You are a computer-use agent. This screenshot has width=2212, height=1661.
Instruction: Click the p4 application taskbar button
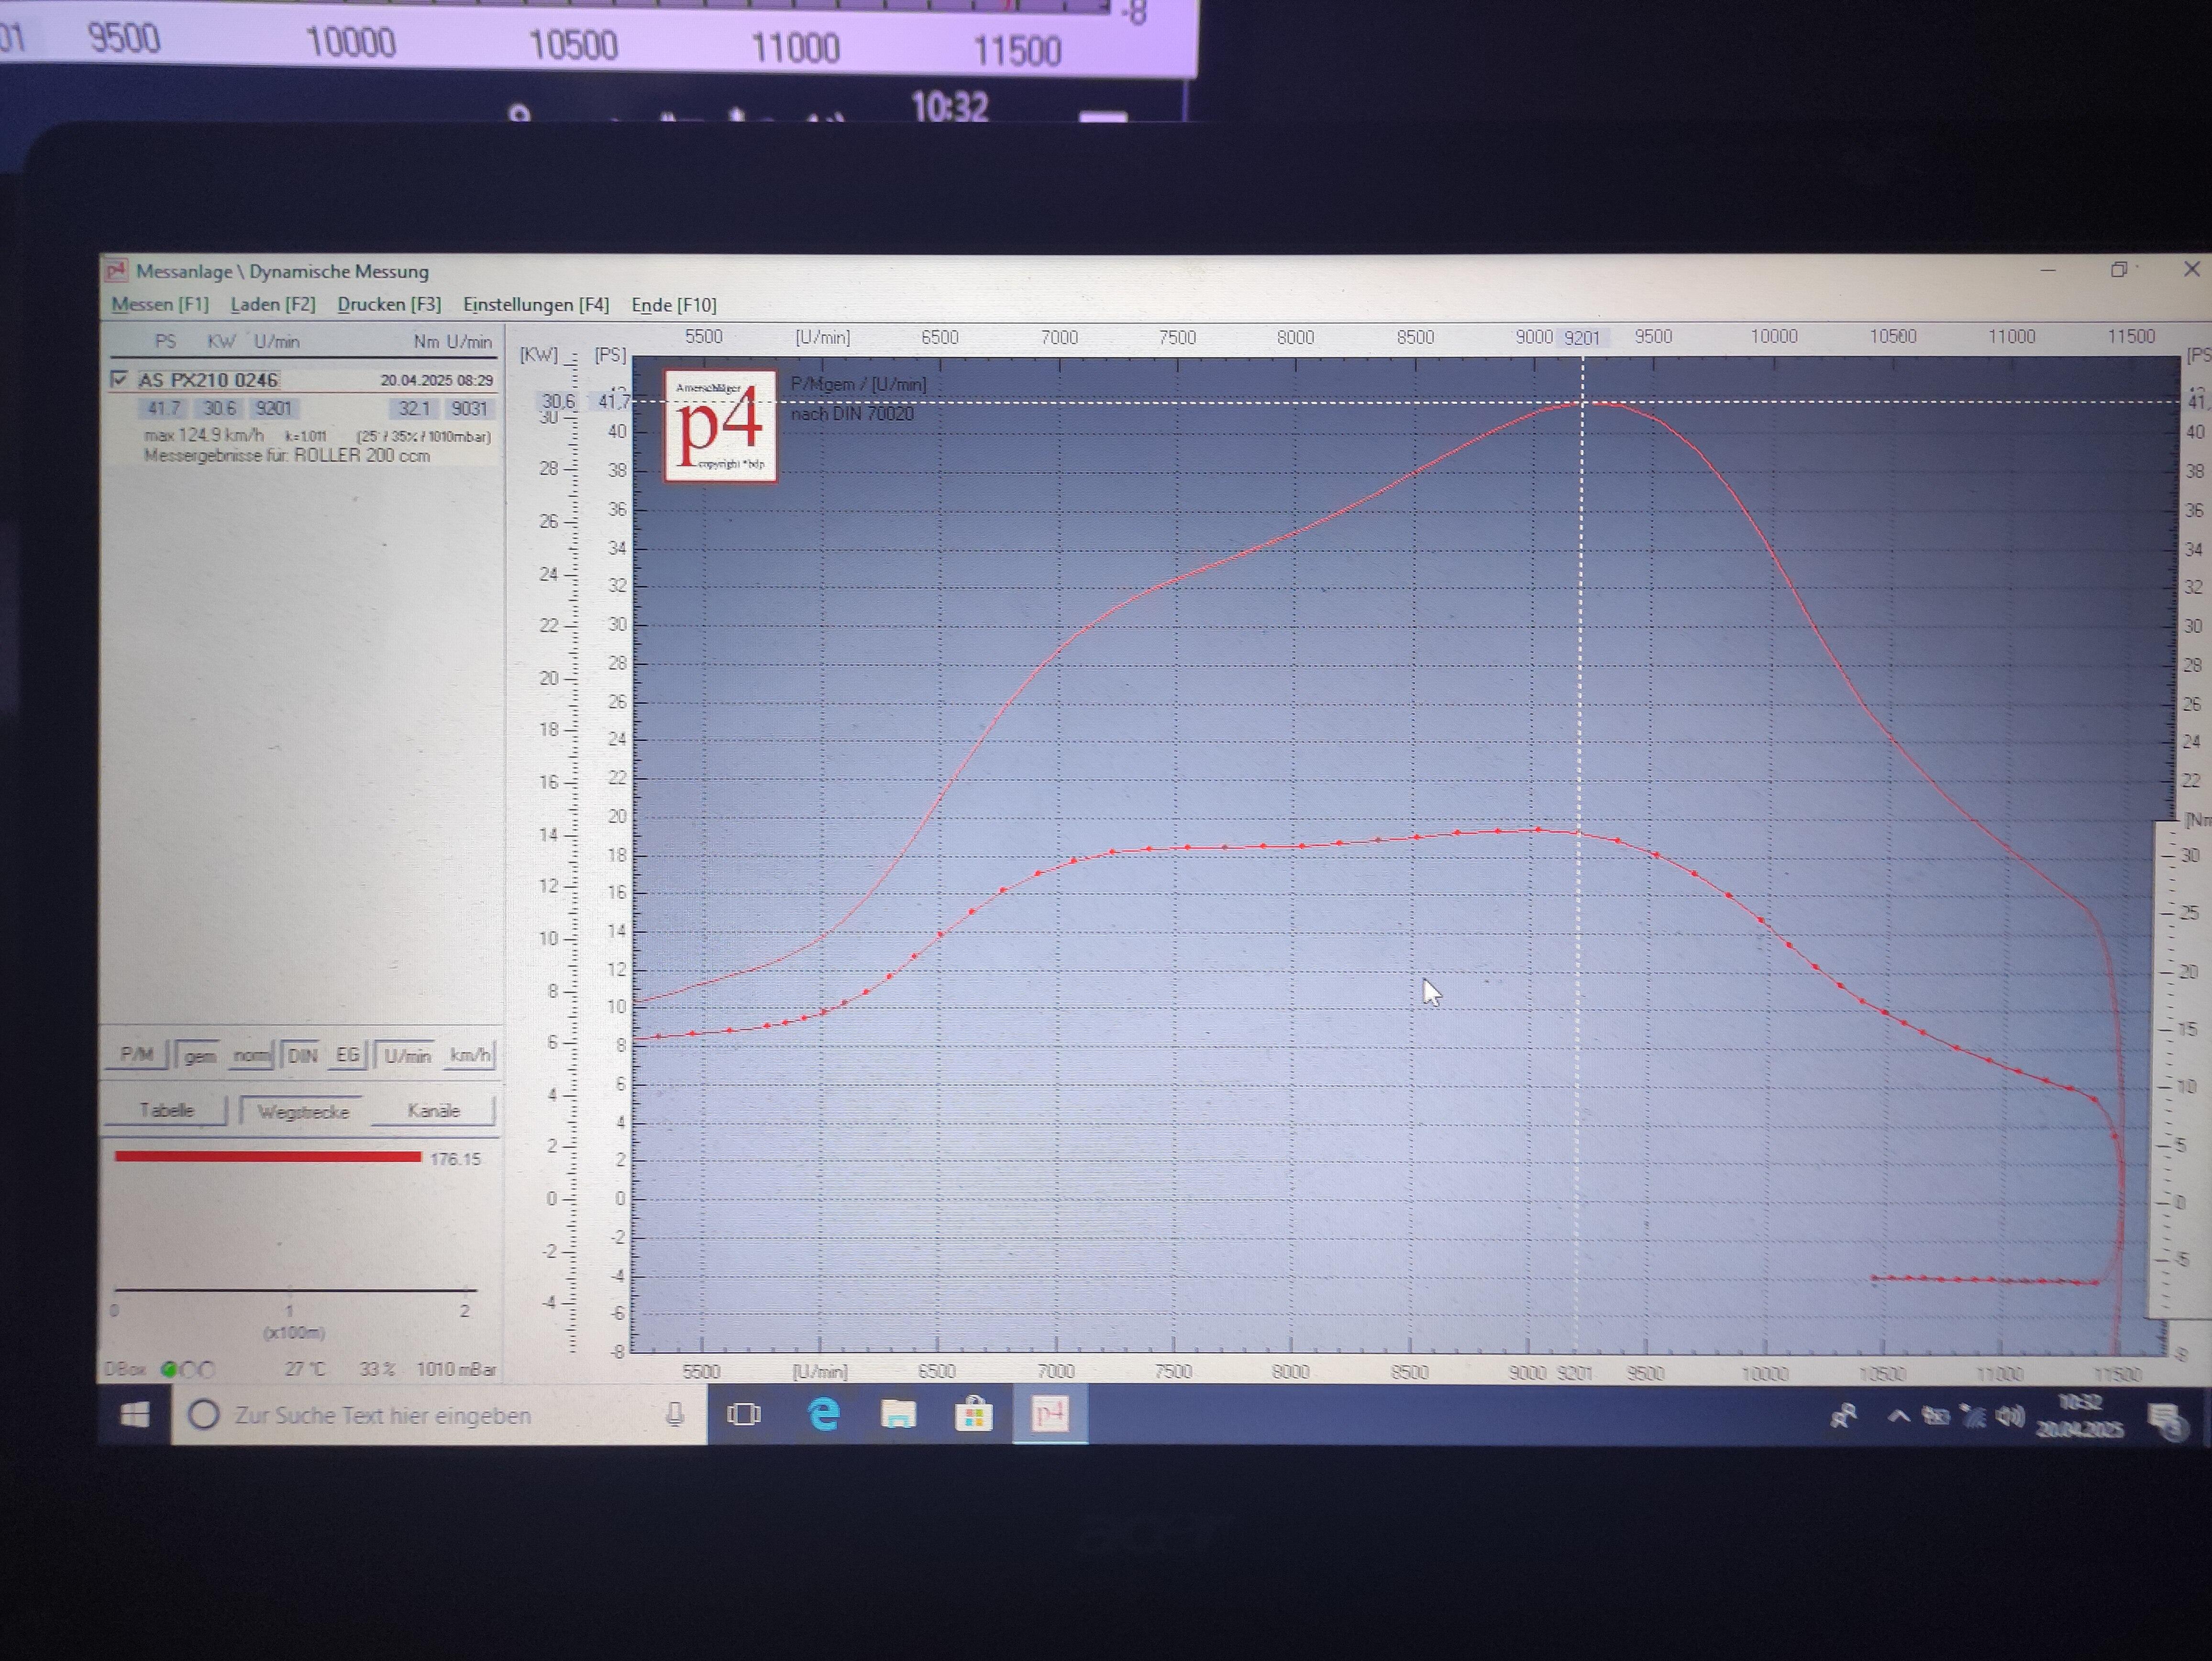point(1050,1415)
